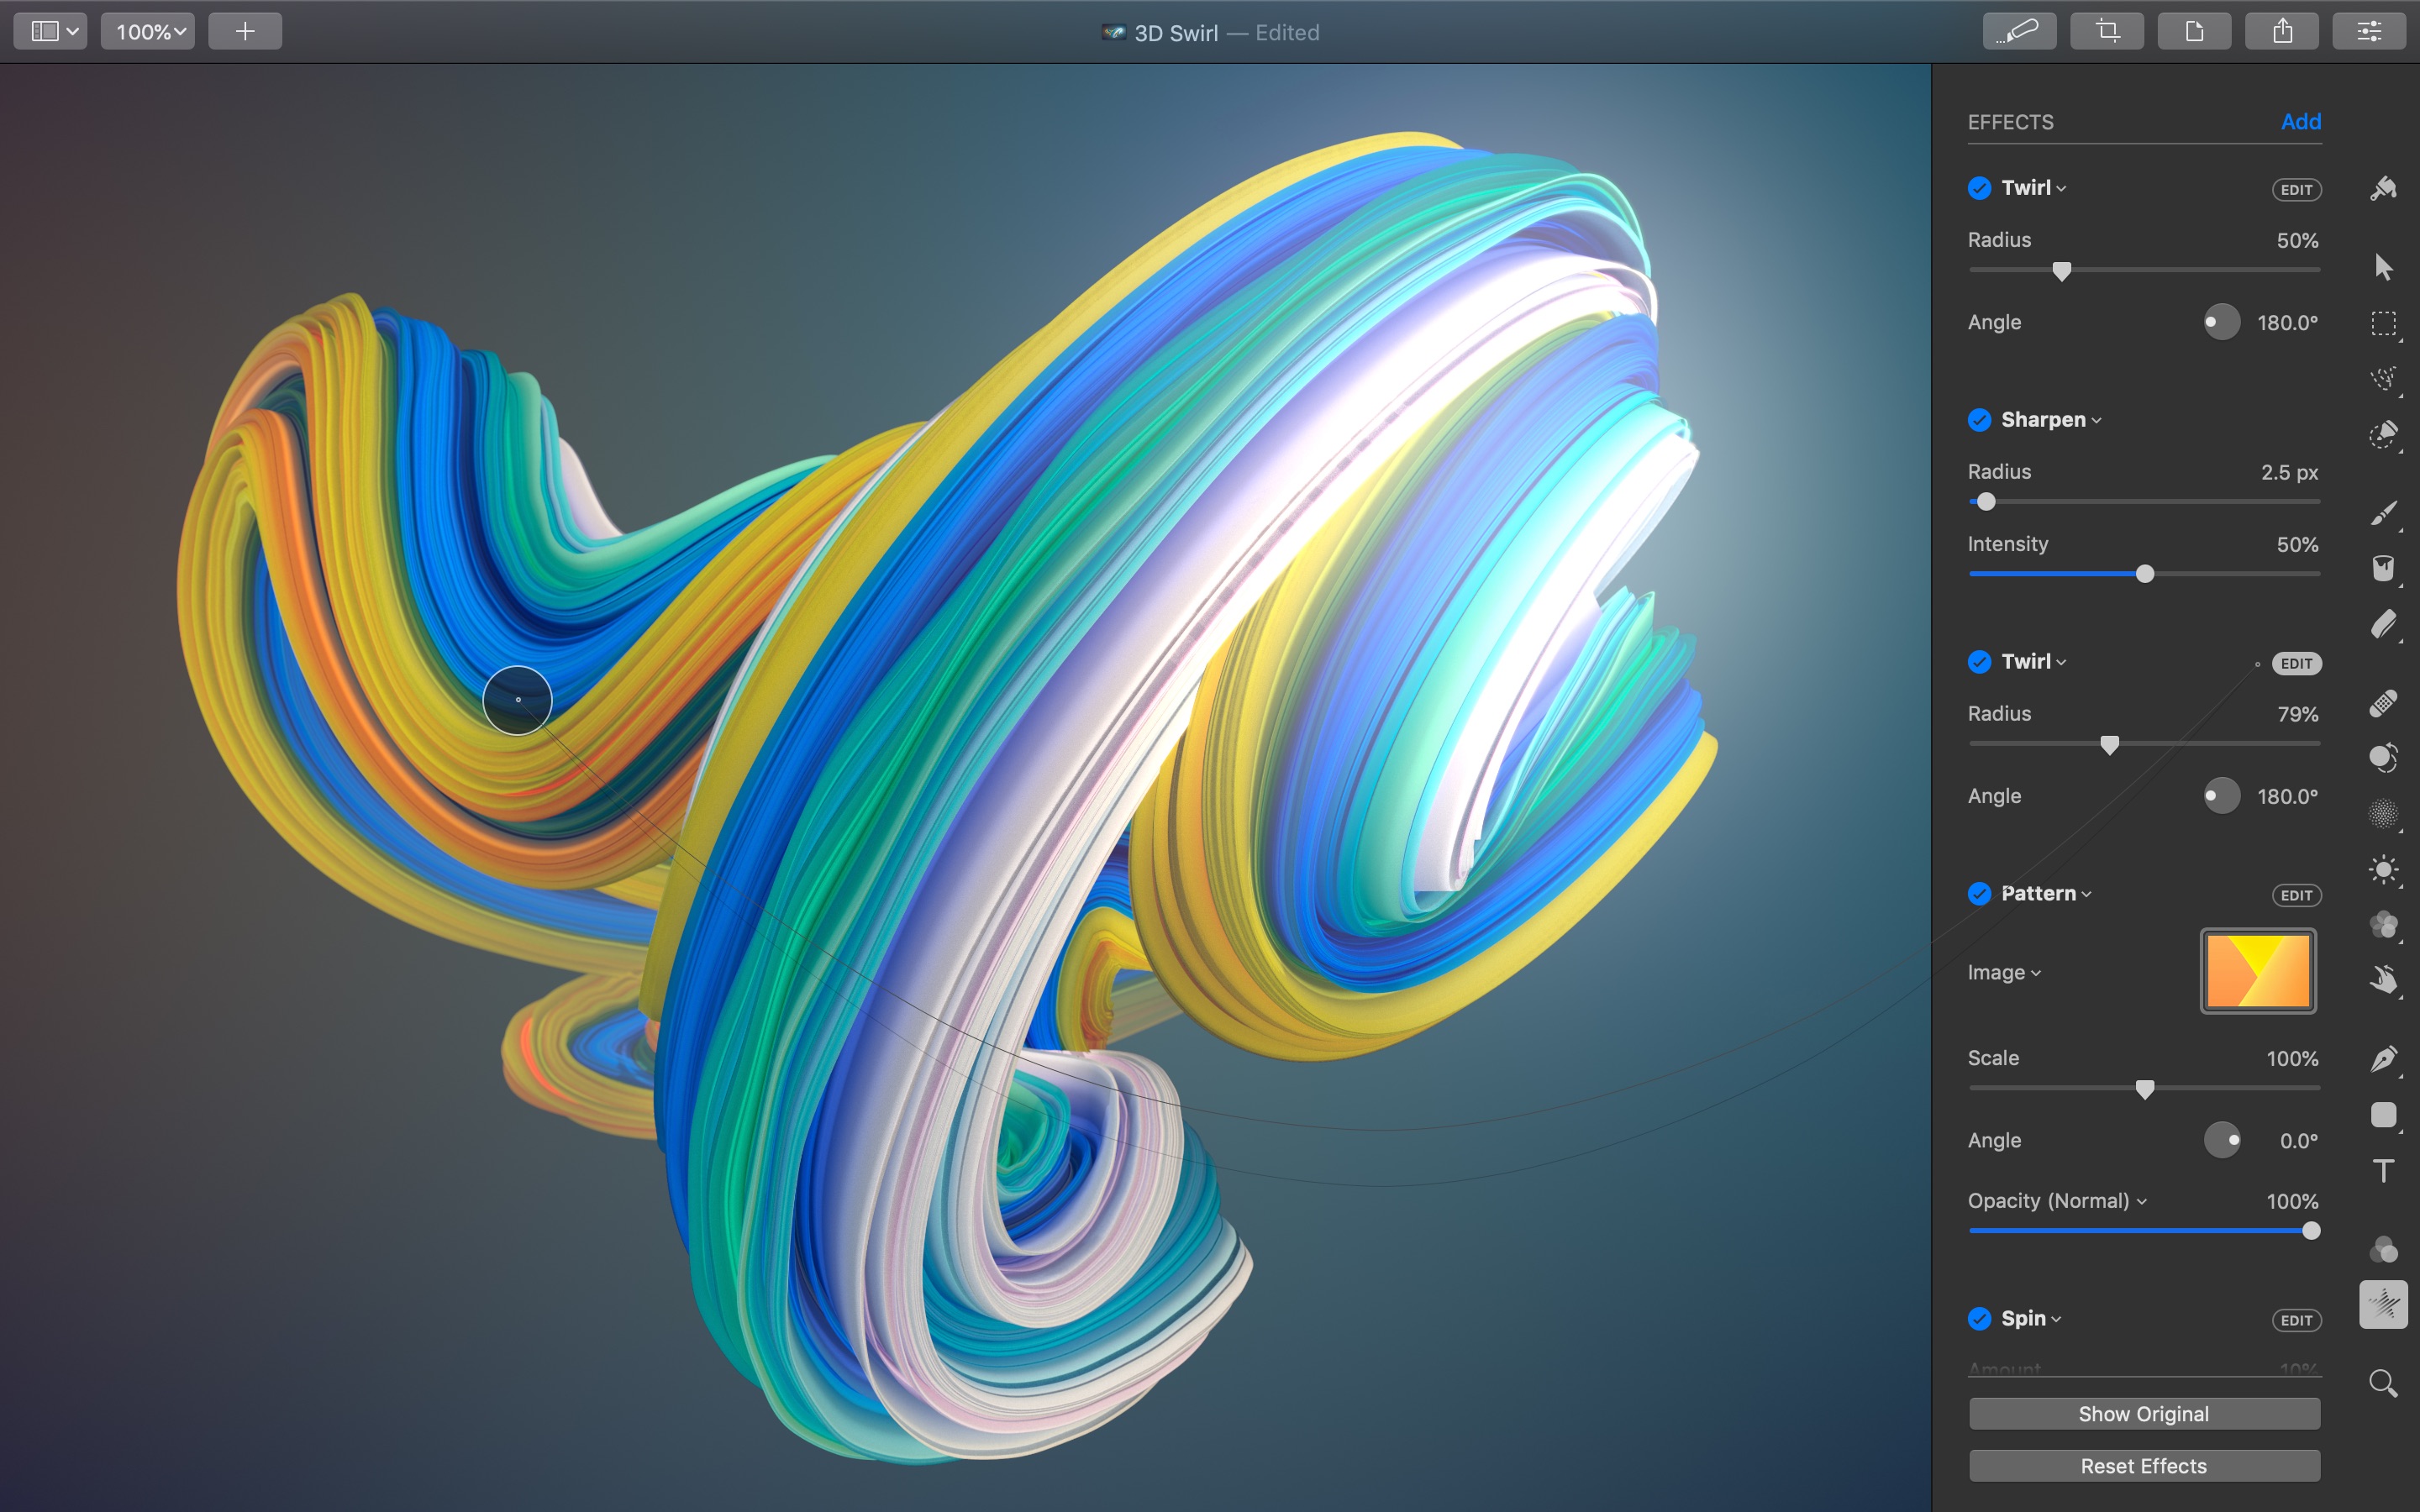Open the Spin effect name dropdown
The height and width of the screenshot is (1512, 2420).
[x=2031, y=1319]
